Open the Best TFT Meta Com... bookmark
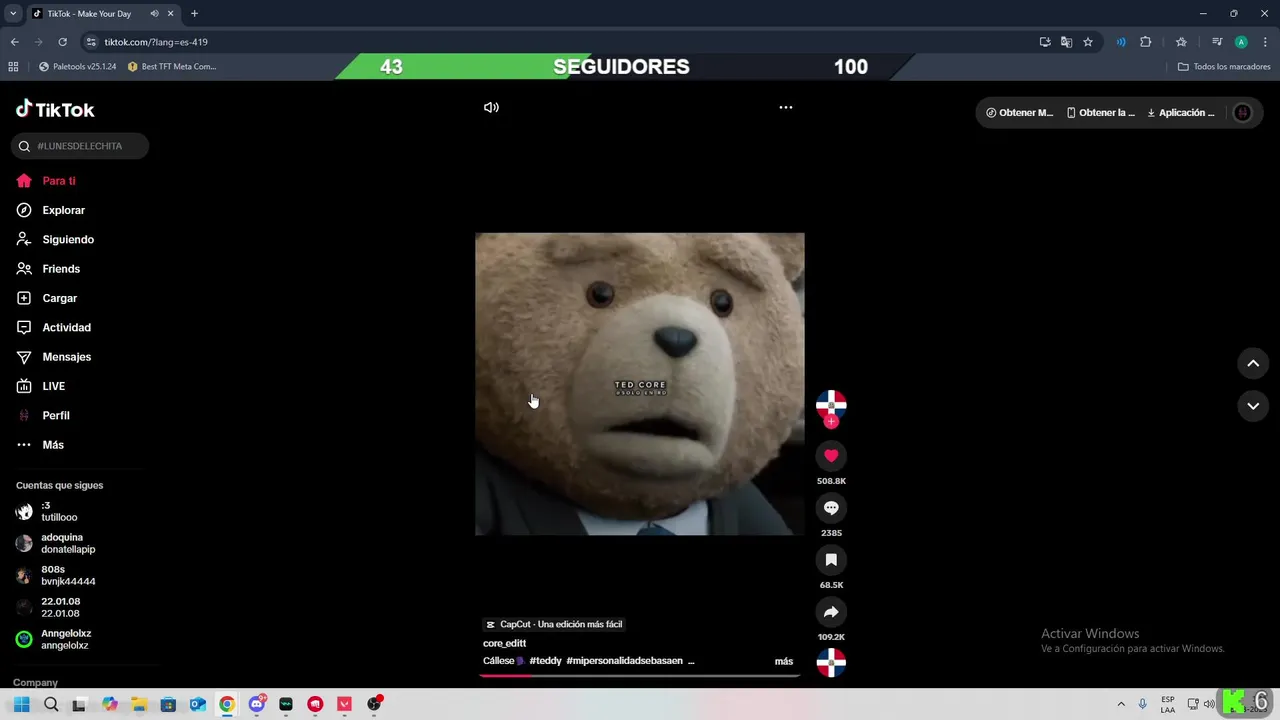 (x=172, y=67)
